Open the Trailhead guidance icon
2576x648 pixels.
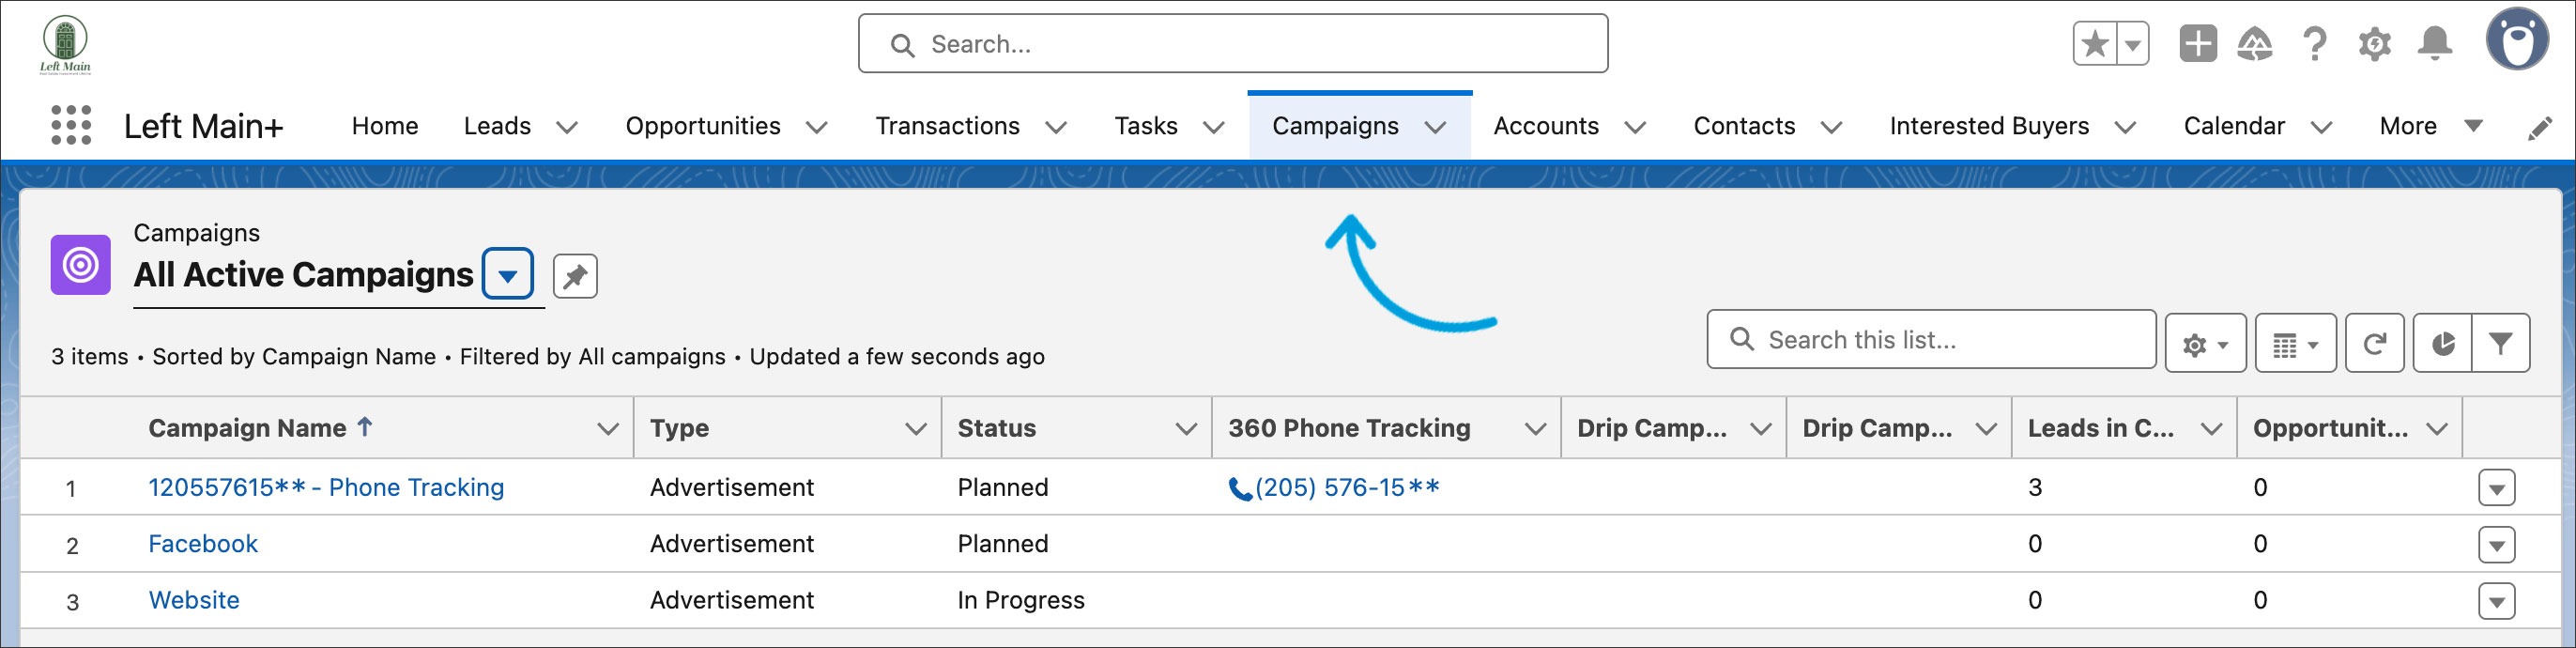(2255, 44)
